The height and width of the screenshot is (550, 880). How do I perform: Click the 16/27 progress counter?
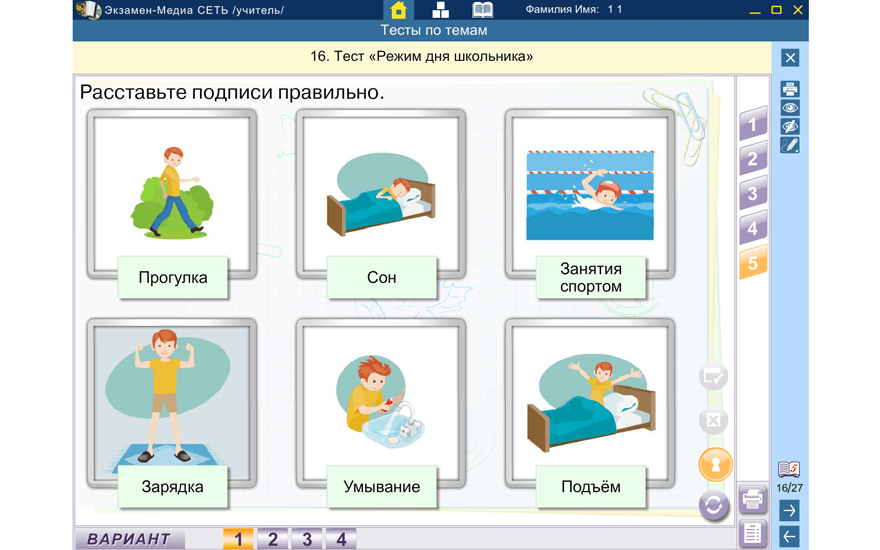(789, 488)
